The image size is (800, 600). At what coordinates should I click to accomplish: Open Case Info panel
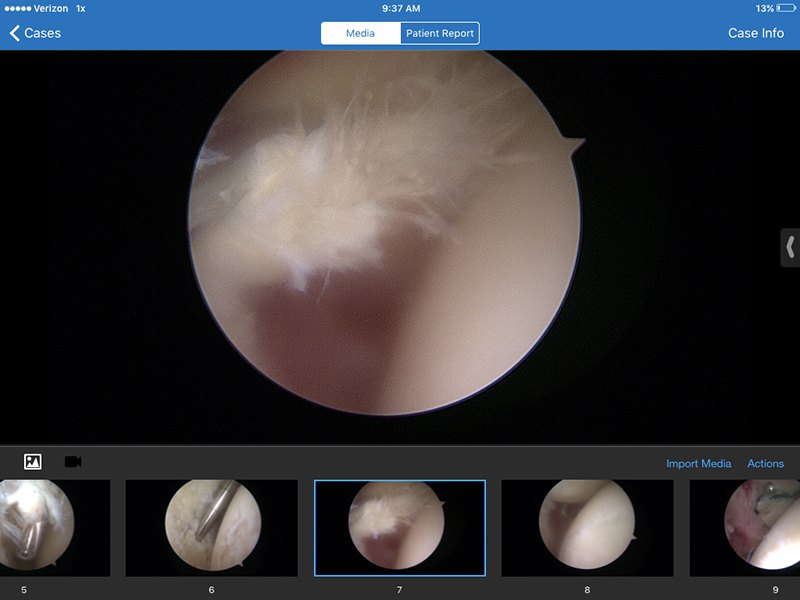tap(756, 33)
